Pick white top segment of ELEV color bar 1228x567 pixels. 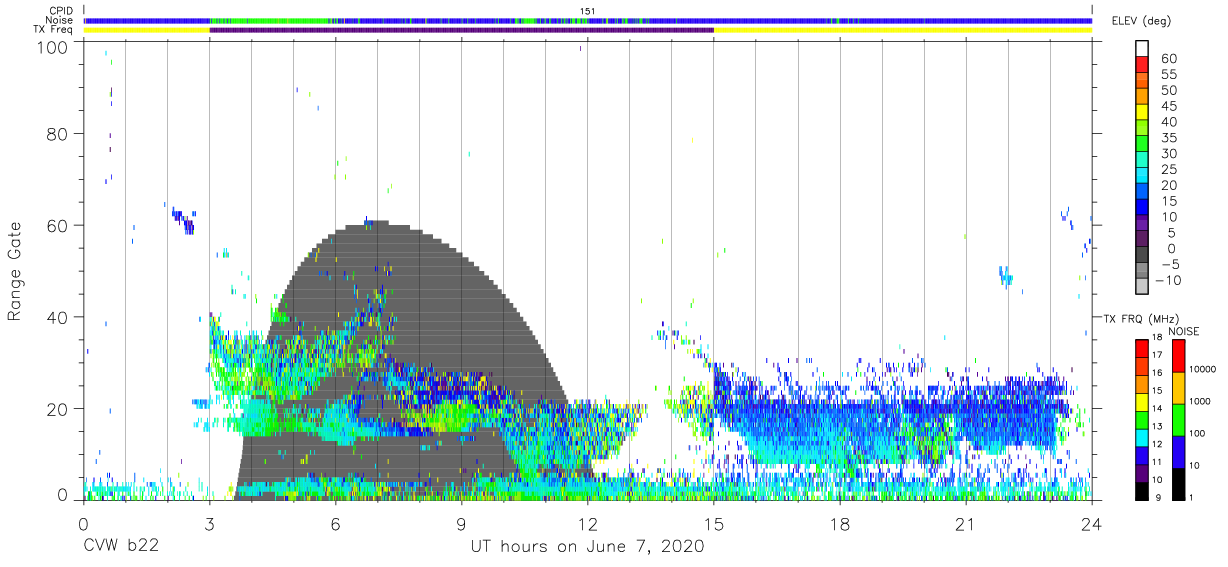point(1143,47)
